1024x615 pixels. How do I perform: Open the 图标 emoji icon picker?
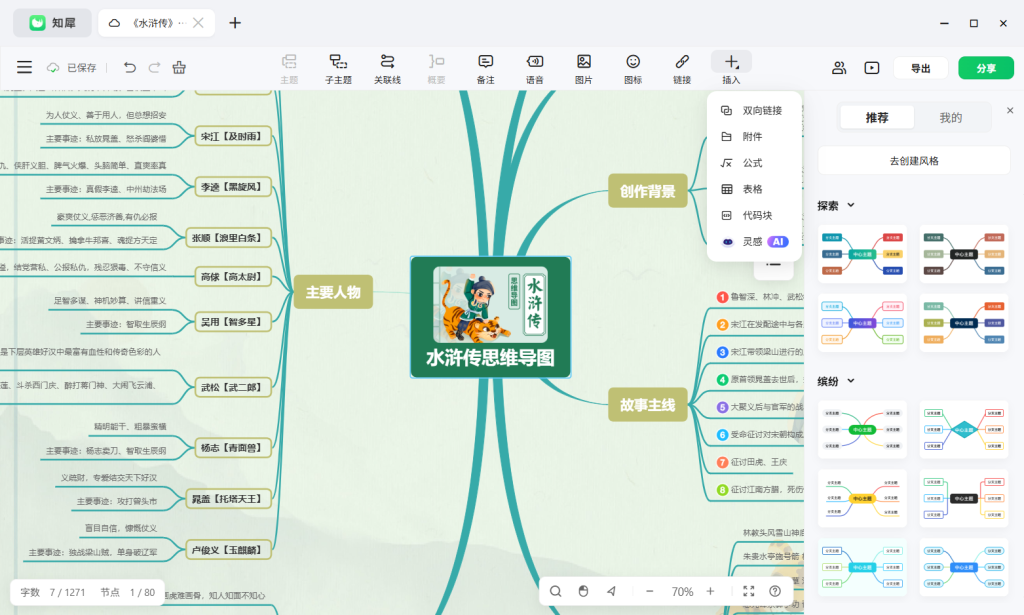(x=633, y=69)
